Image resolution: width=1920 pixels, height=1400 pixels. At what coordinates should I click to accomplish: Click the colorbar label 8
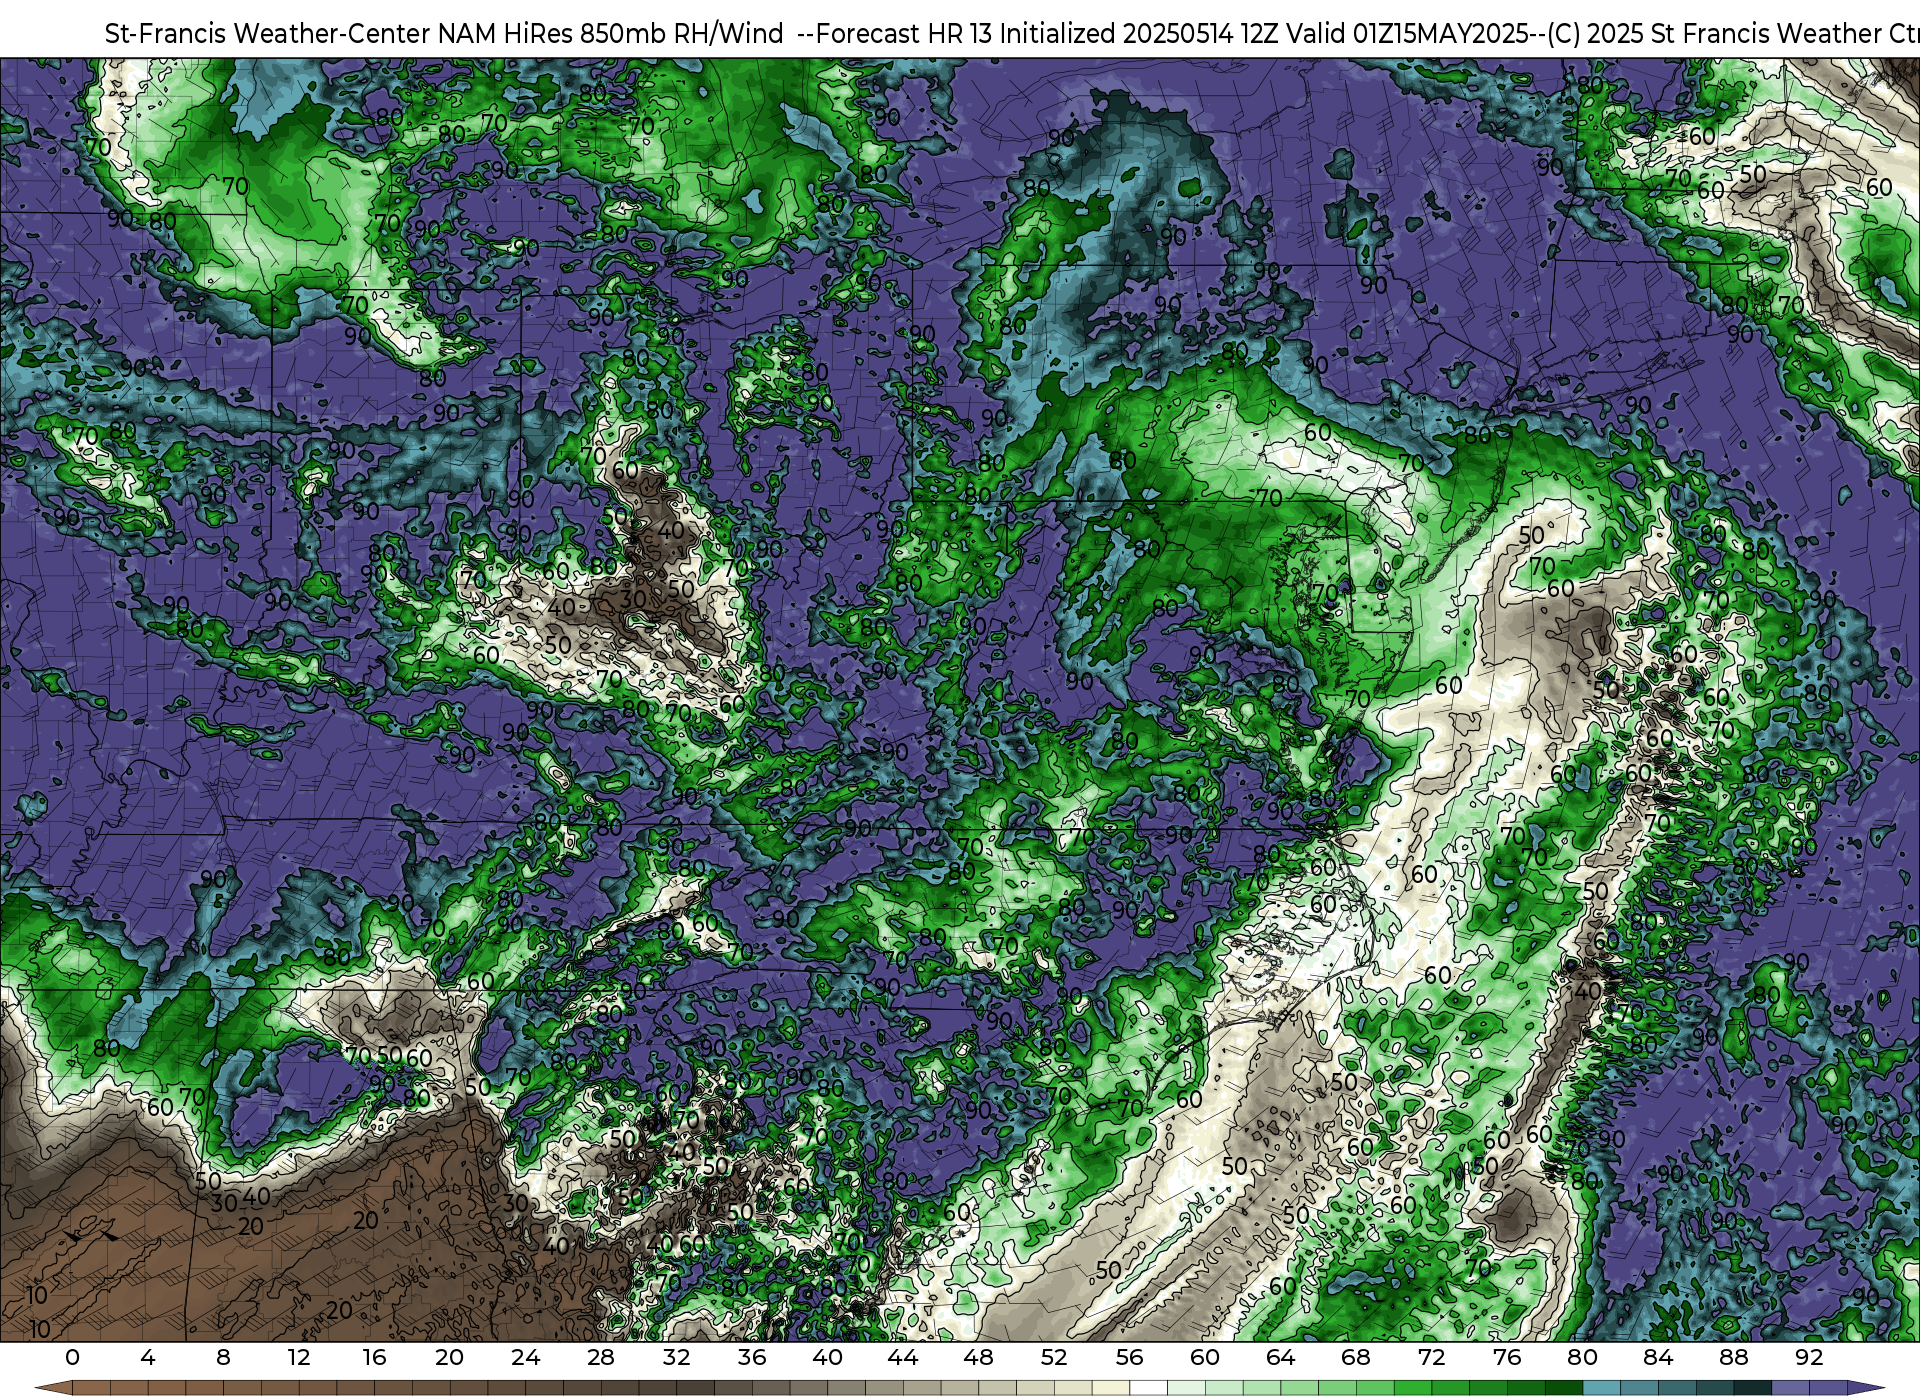click(223, 1357)
